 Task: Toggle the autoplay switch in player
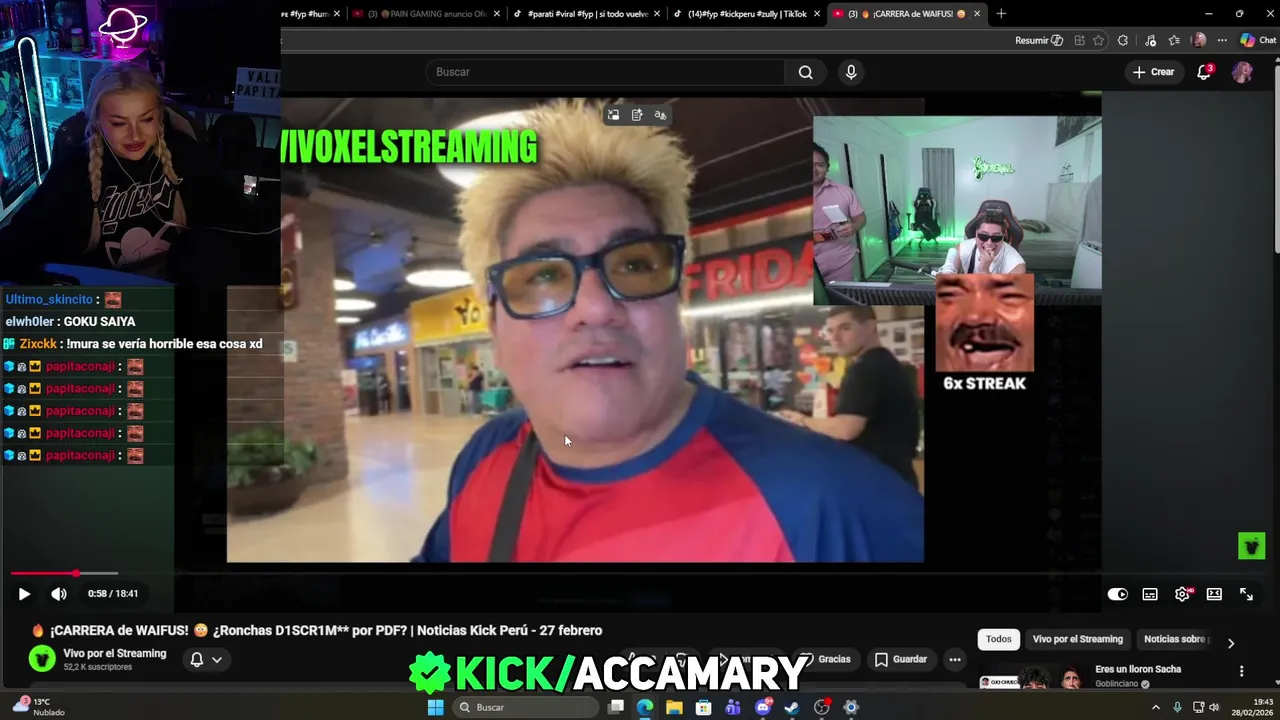(x=1118, y=594)
